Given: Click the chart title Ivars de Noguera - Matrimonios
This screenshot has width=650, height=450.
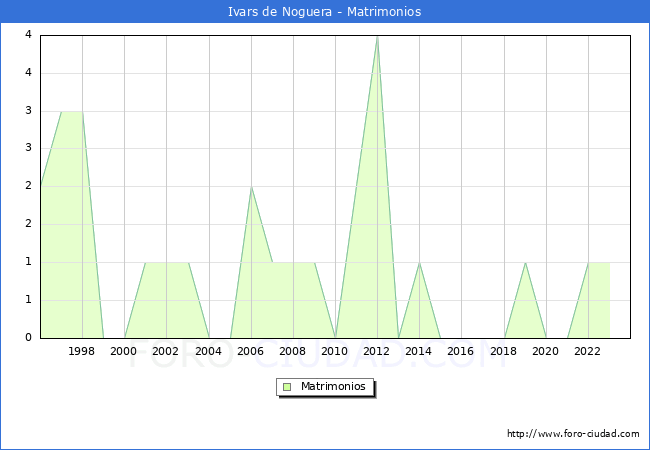Looking at the screenshot, I should coord(325,12).
